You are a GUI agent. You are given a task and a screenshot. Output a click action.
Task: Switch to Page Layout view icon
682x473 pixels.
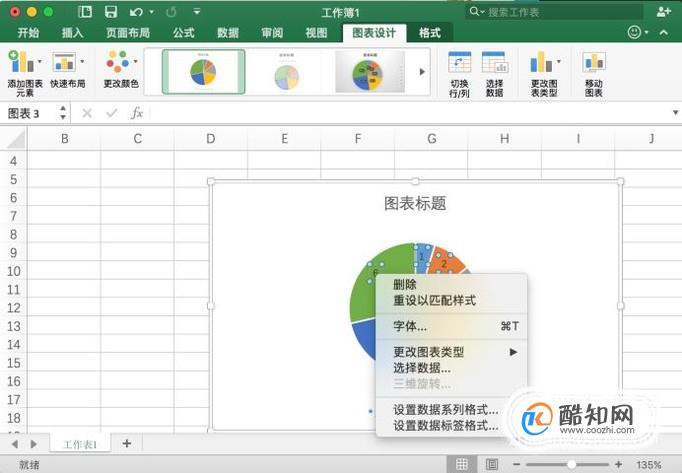[x=491, y=464]
